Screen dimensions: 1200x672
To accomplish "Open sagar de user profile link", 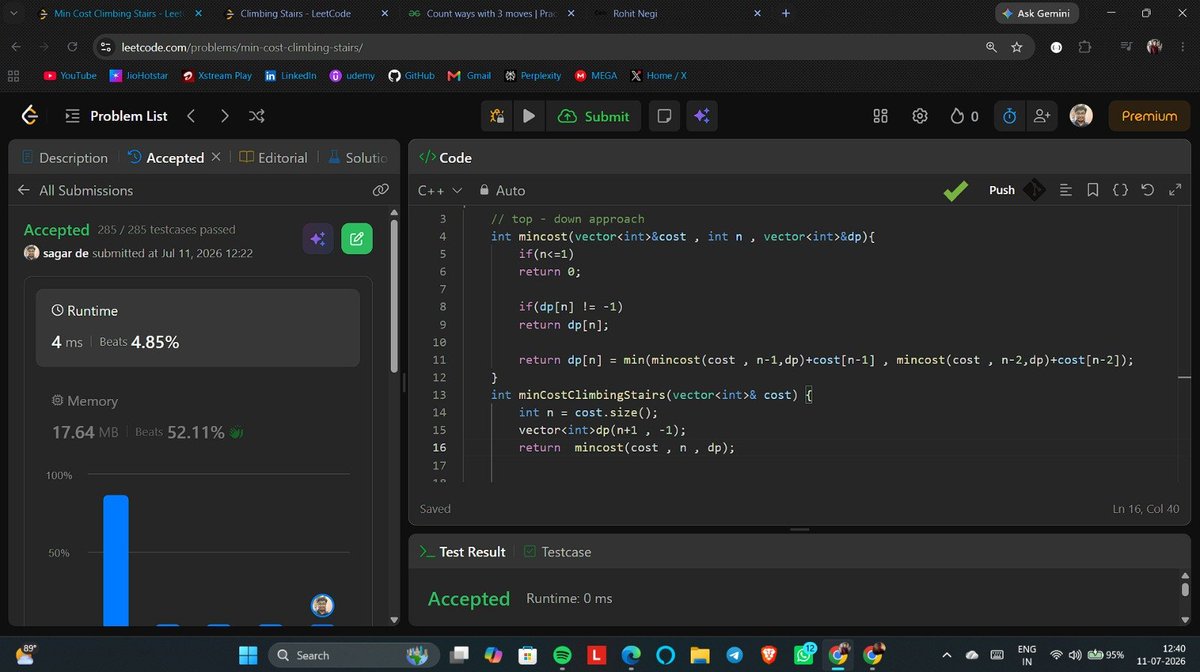I will [66, 253].
